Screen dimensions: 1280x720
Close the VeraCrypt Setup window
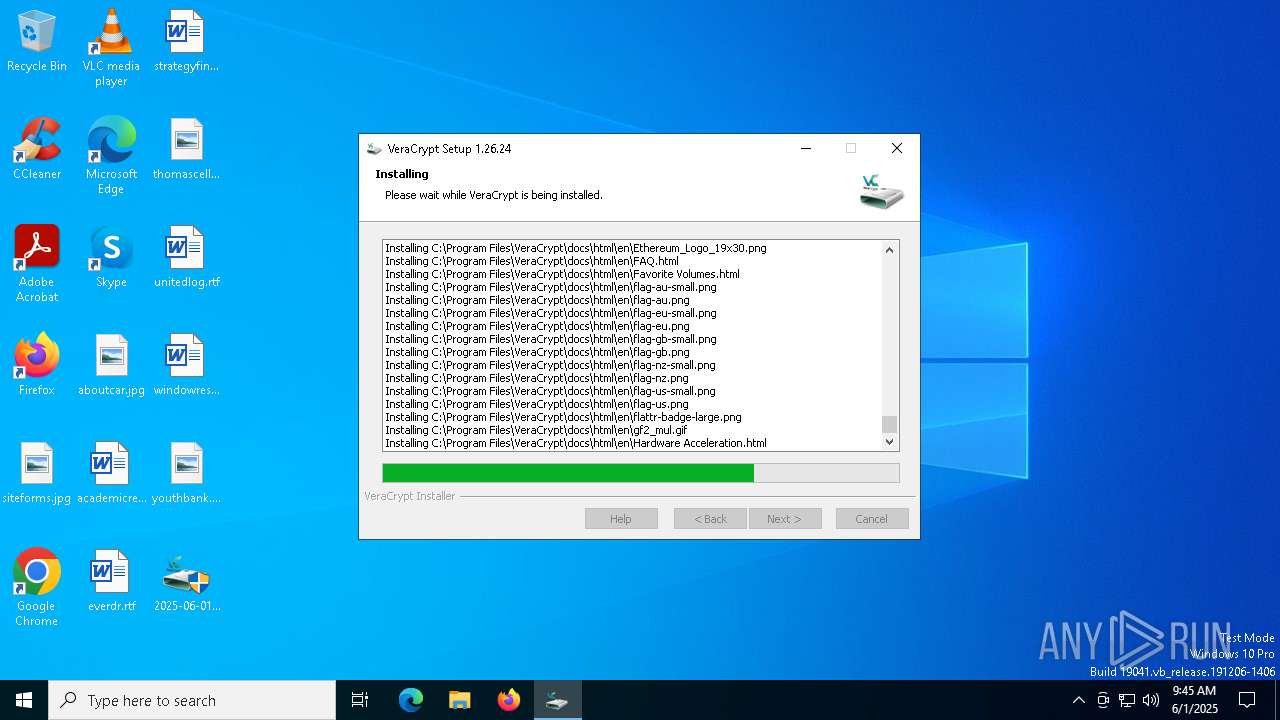(897, 148)
